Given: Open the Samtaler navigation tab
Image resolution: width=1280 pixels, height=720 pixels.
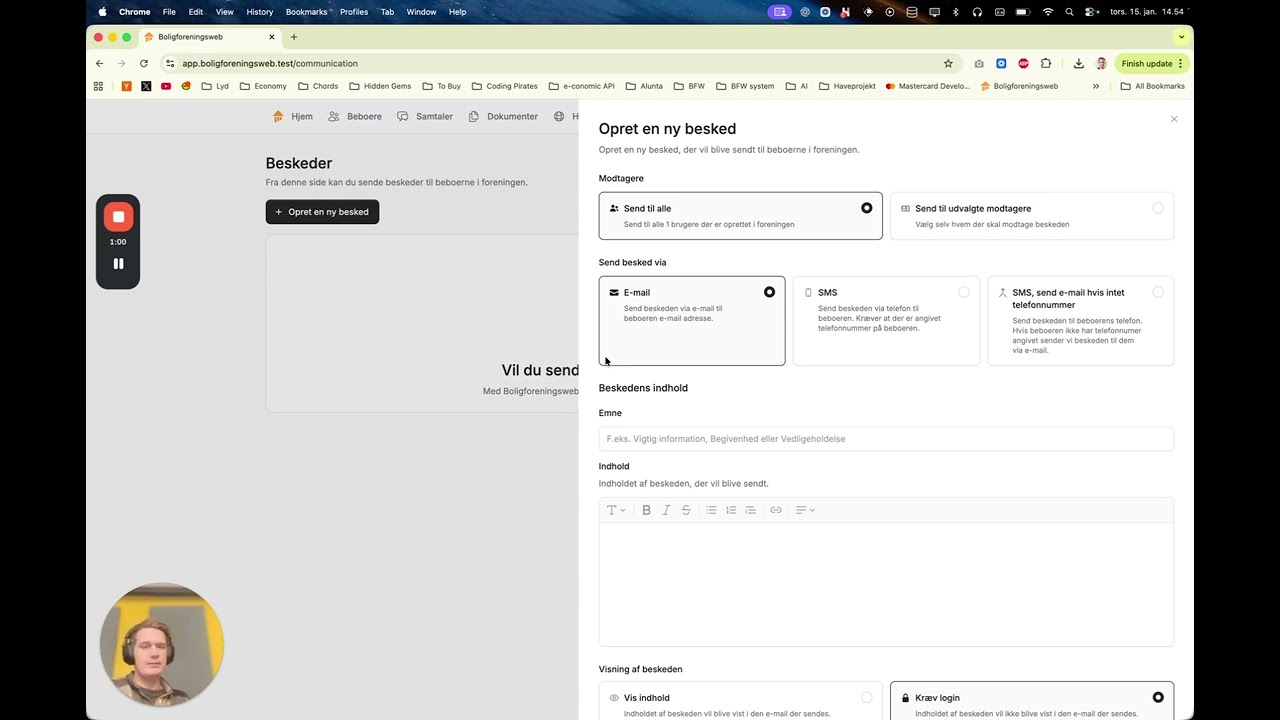Looking at the screenshot, I should [x=425, y=116].
